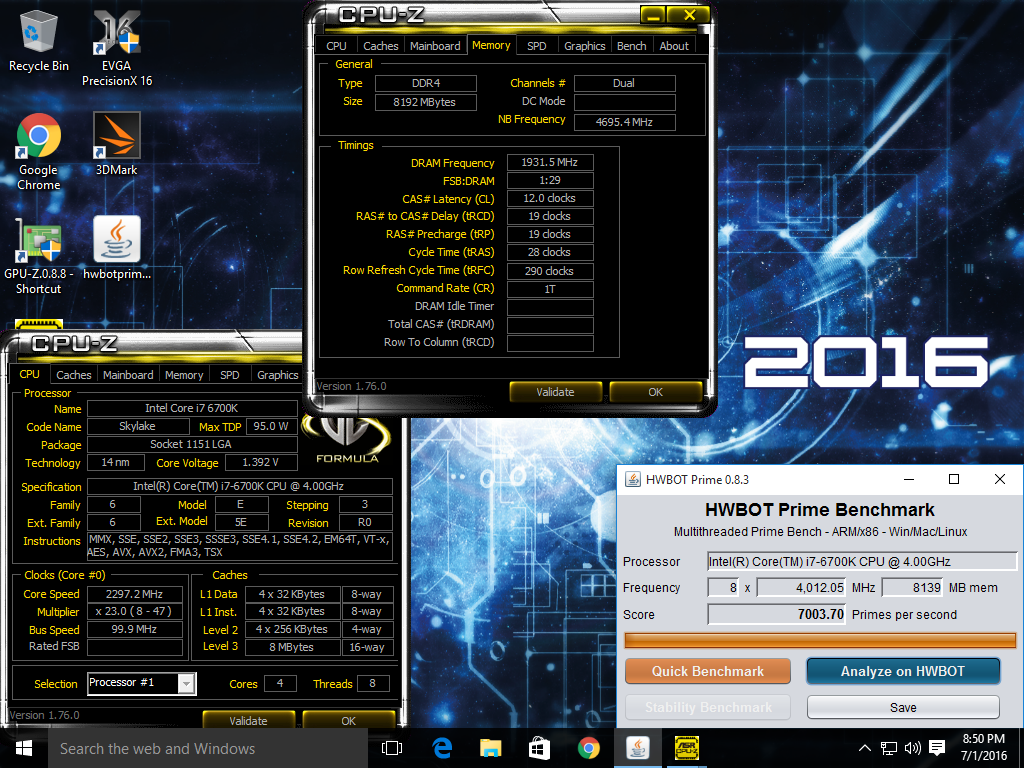Open hwbotprime Java desktop icon
Screen dimensions: 1024x768
(116, 248)
